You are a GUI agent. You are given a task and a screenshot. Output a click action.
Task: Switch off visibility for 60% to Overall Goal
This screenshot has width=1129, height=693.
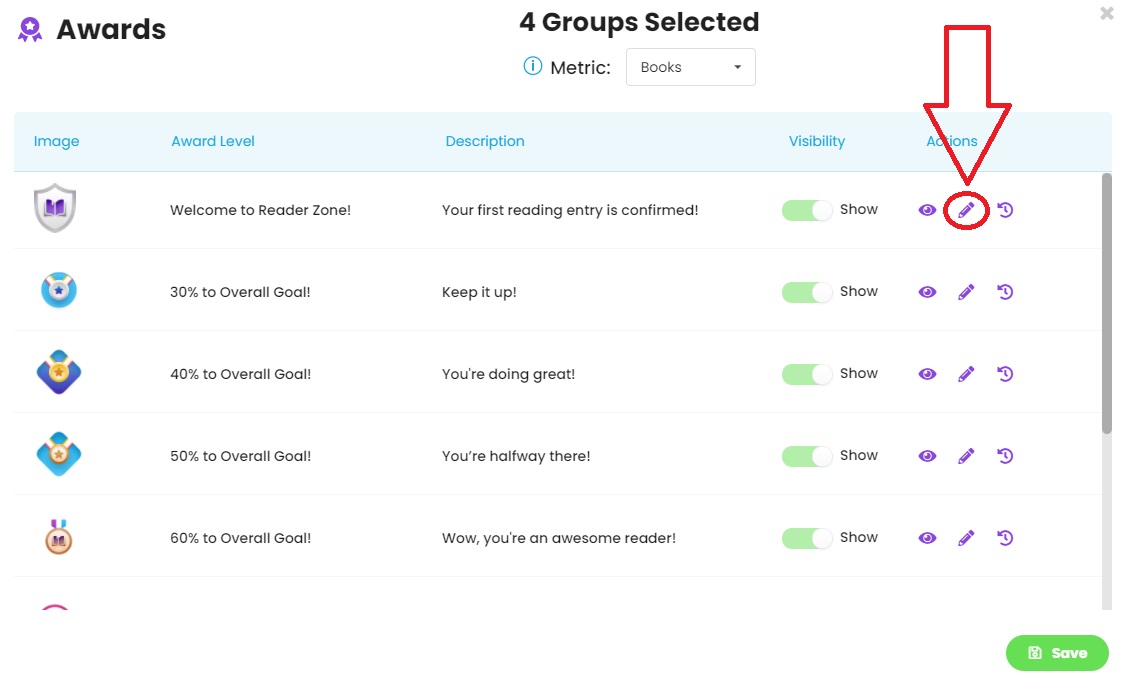pyautogui.click(x=806, y=538)
